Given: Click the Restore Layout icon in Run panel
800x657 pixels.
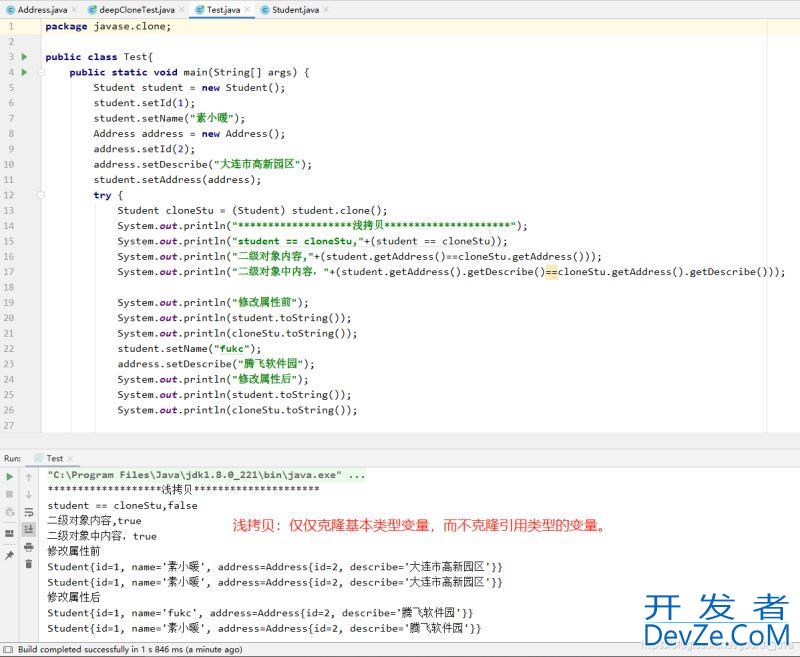Looking at the screenshot, I should coord(9,534).
